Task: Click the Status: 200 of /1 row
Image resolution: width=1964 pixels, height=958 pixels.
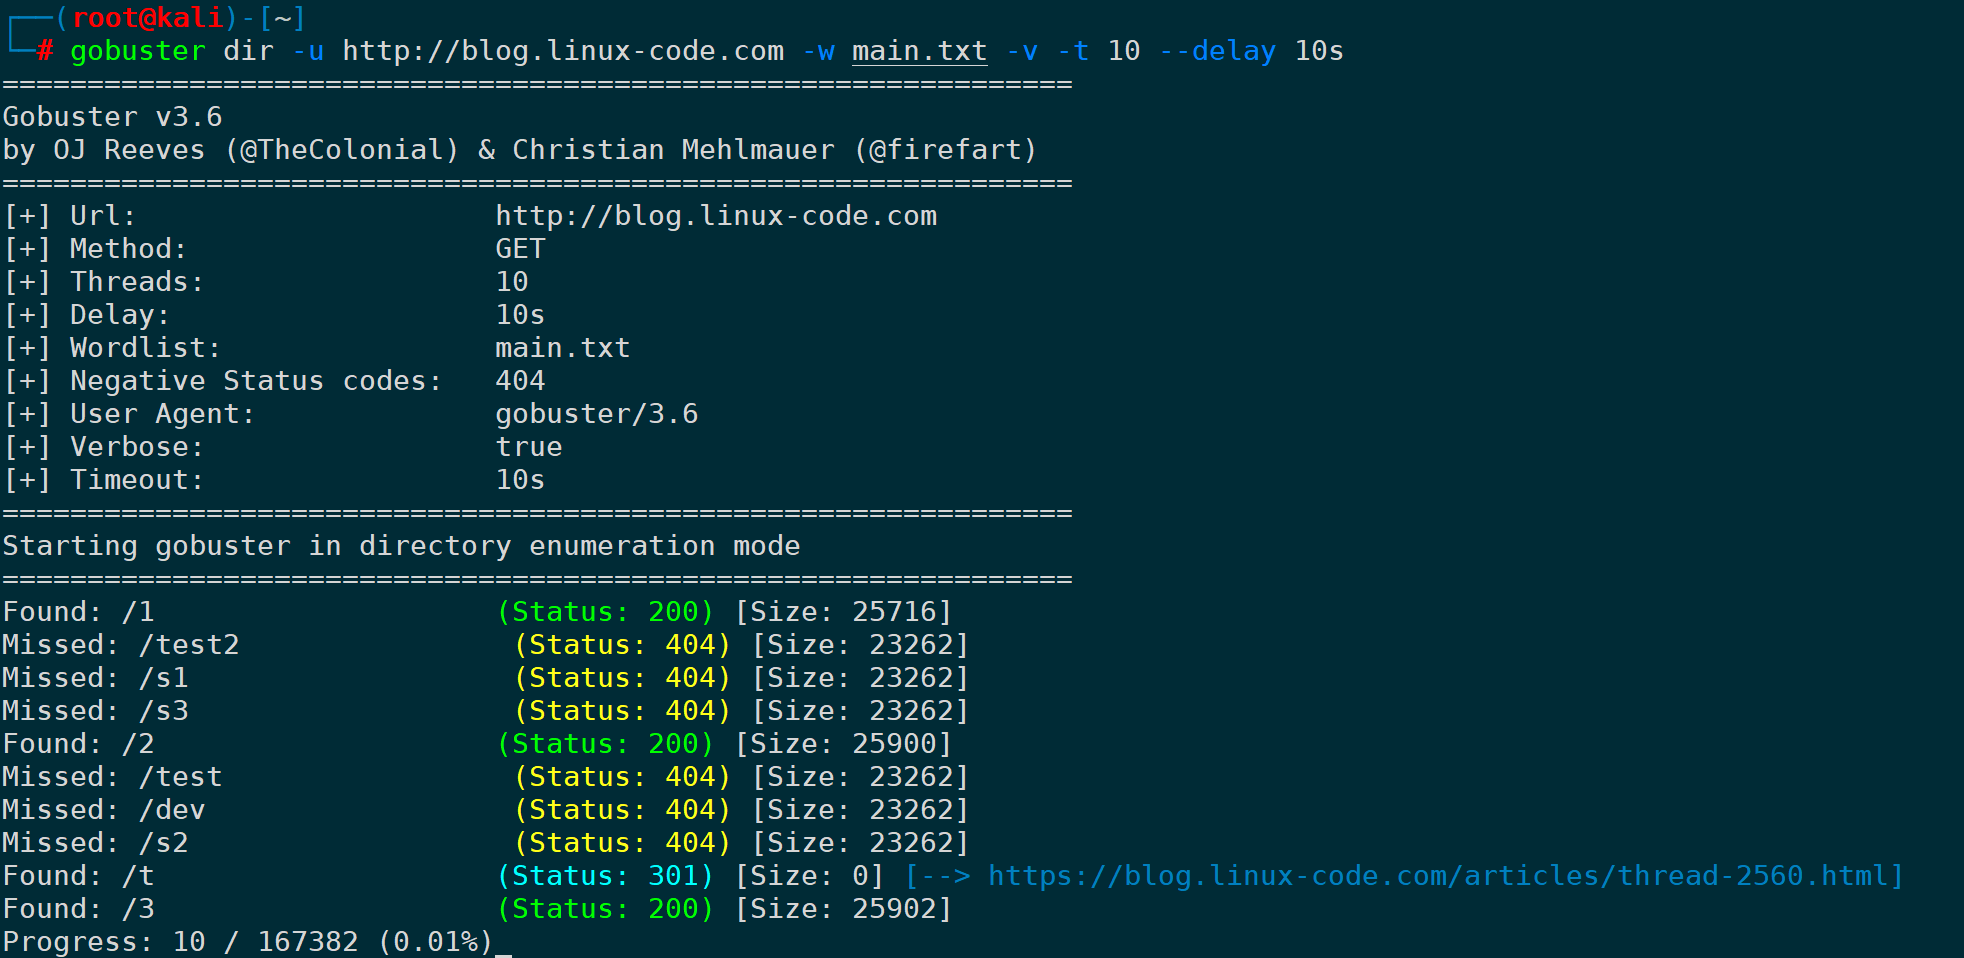Action: 605,612
